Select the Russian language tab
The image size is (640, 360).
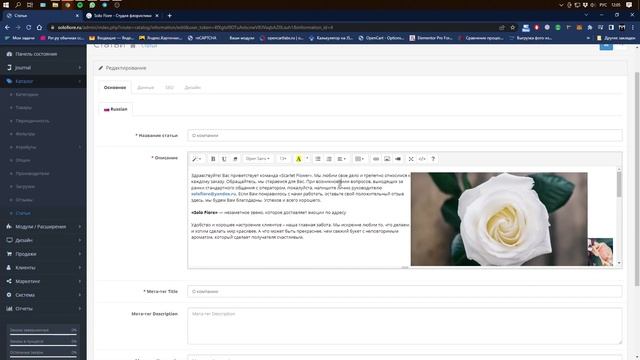[116, 109]
